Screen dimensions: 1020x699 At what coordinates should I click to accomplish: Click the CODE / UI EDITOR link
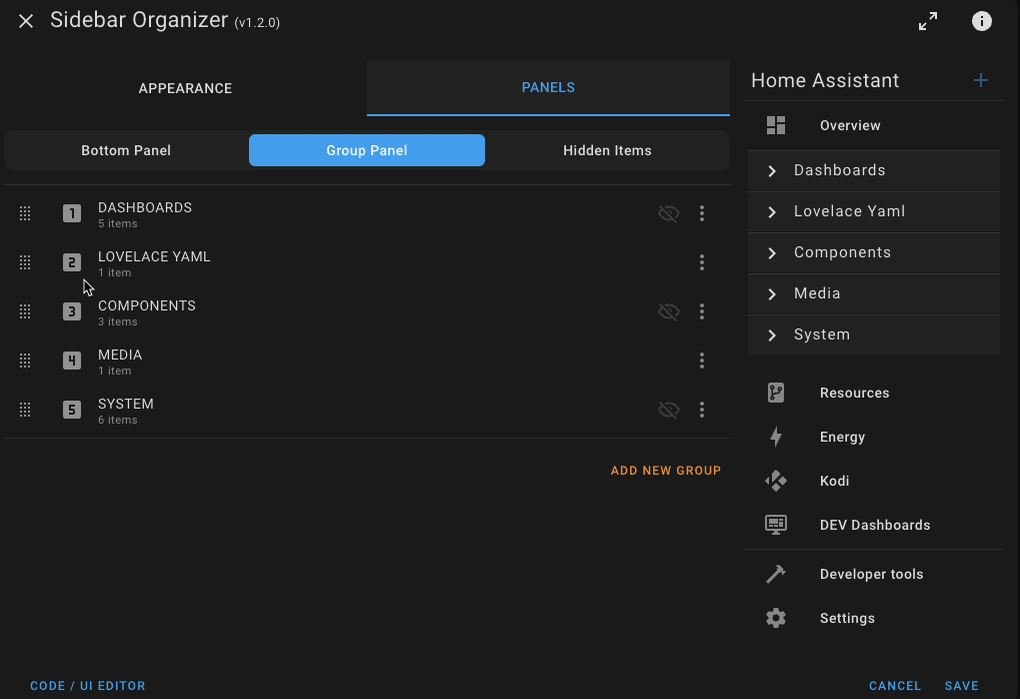click(x=88, y=686)
